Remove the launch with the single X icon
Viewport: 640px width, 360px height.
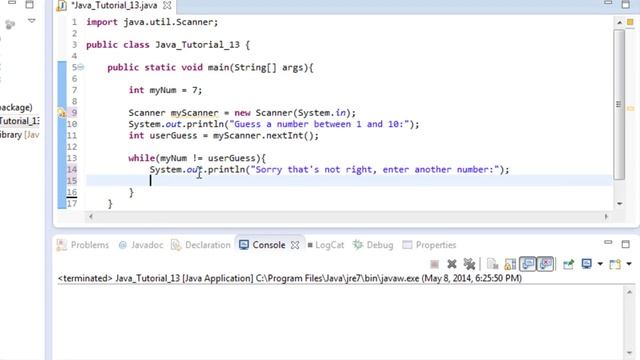tap(451, 264)
